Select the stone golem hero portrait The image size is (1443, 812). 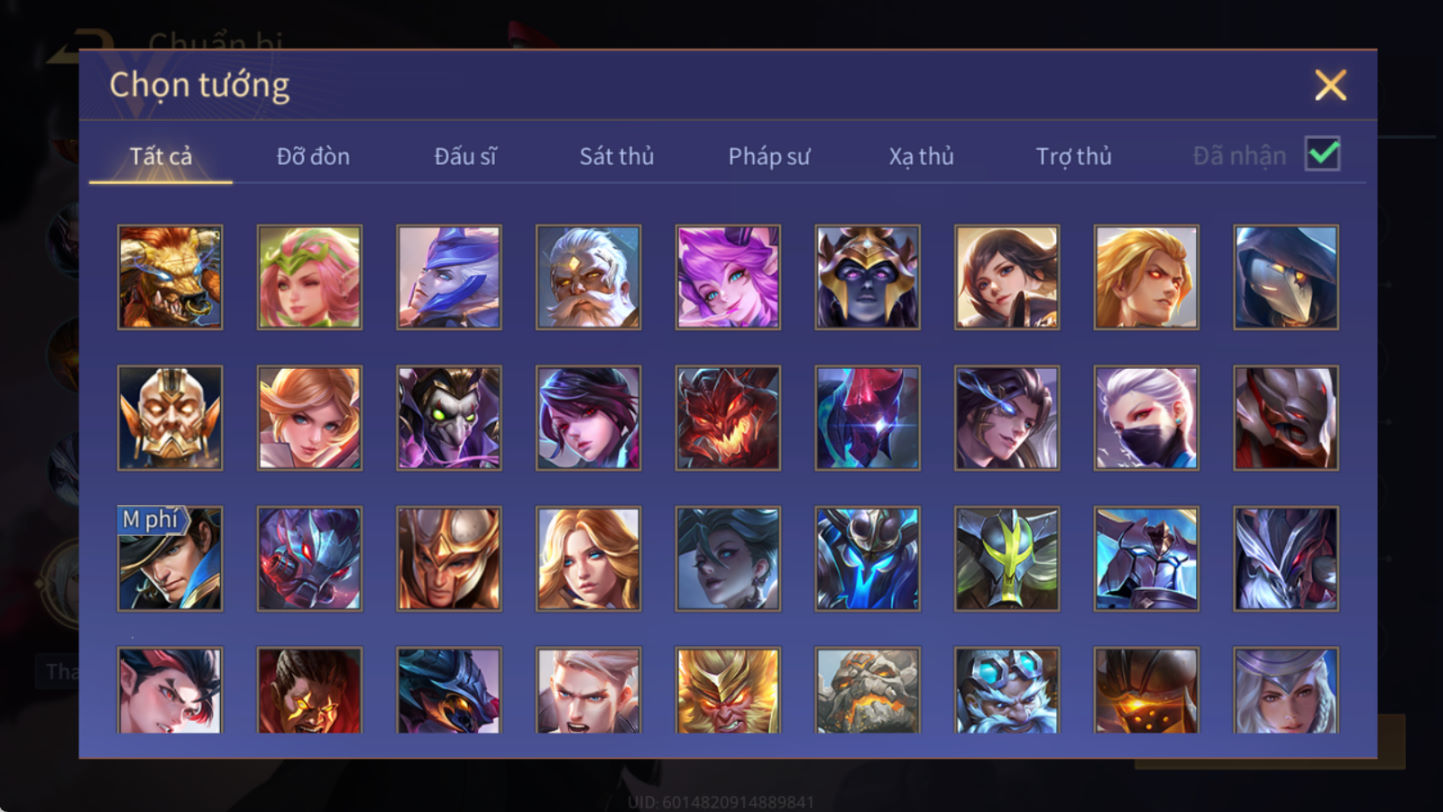(867, 690)
